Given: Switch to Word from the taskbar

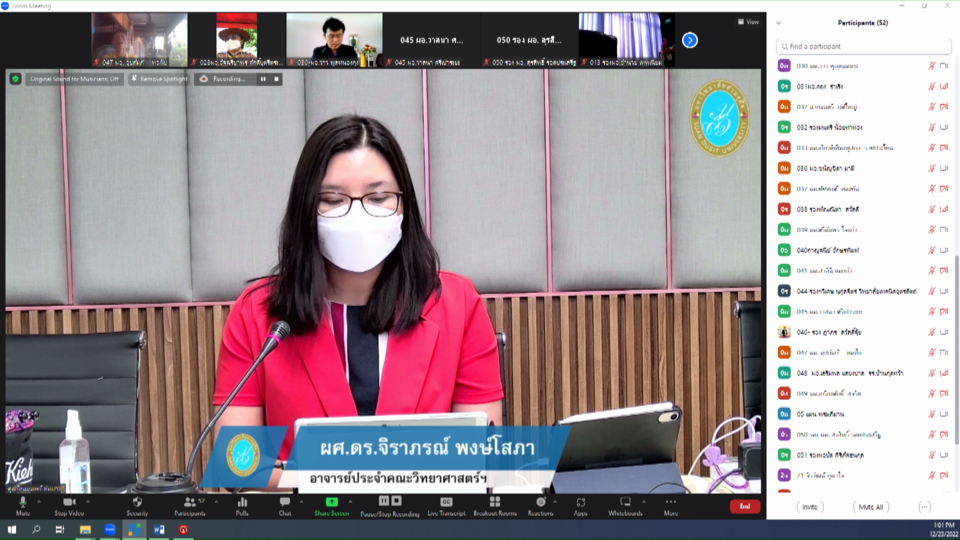Looking at the screenshot, I should coord(159,530).
